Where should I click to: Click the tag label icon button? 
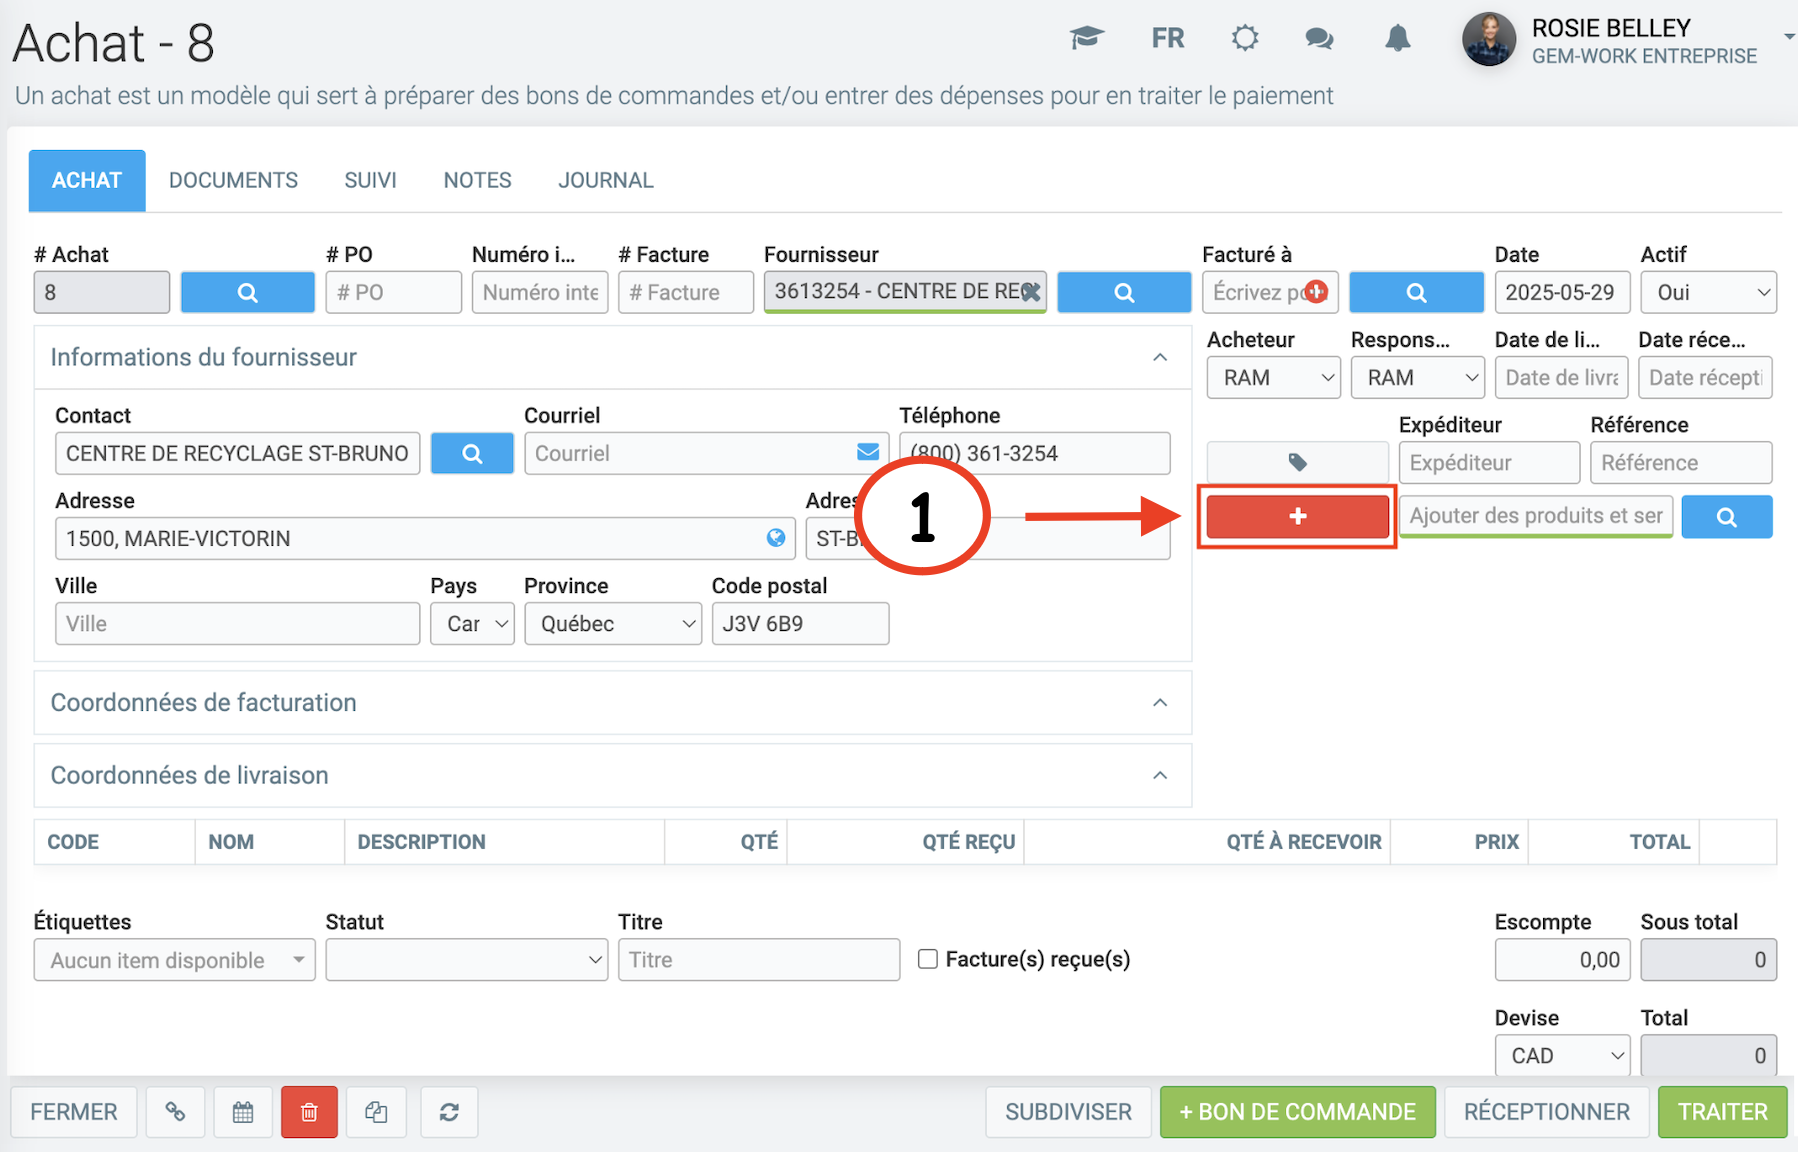1297,462
